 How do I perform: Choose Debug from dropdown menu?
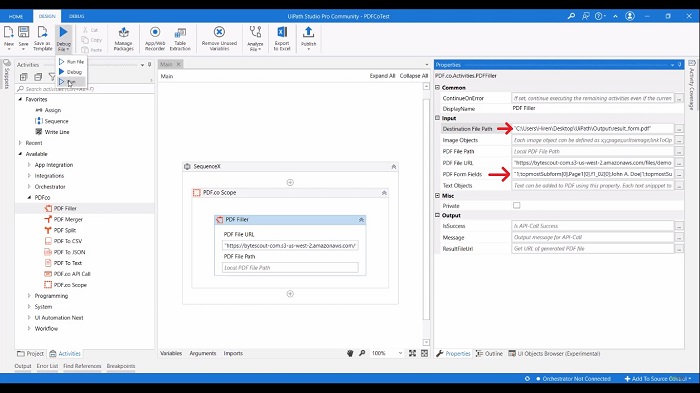[71, 72]
